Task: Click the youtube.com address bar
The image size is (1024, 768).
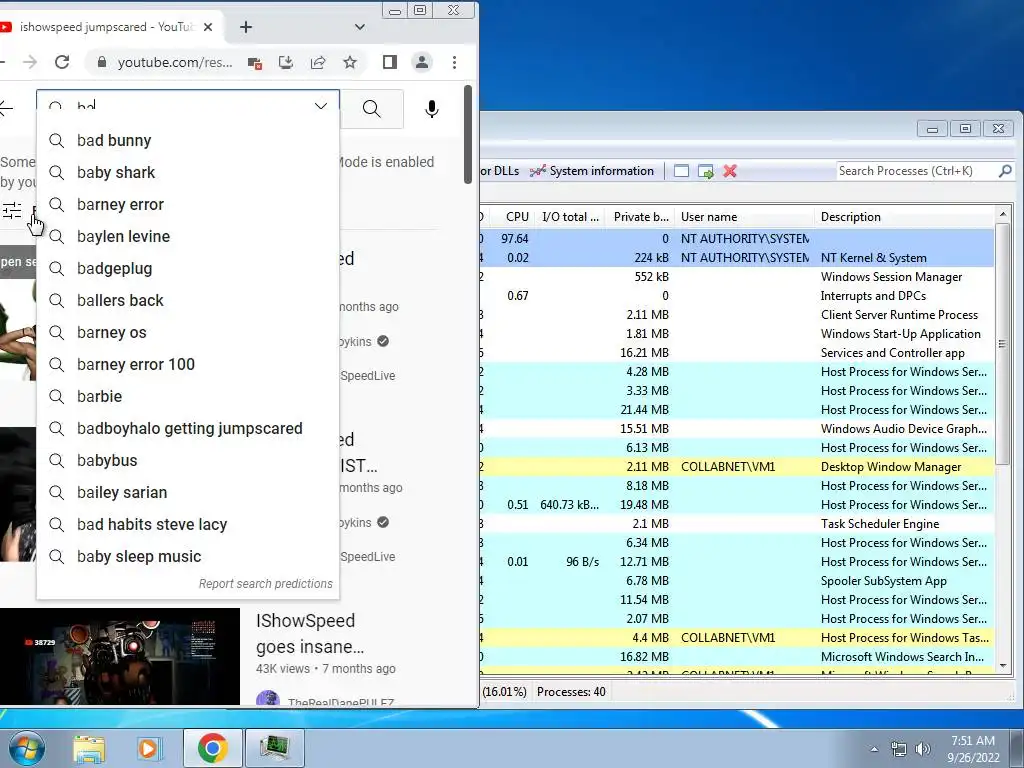Action: pyautogui.click(x=174, y=62)
